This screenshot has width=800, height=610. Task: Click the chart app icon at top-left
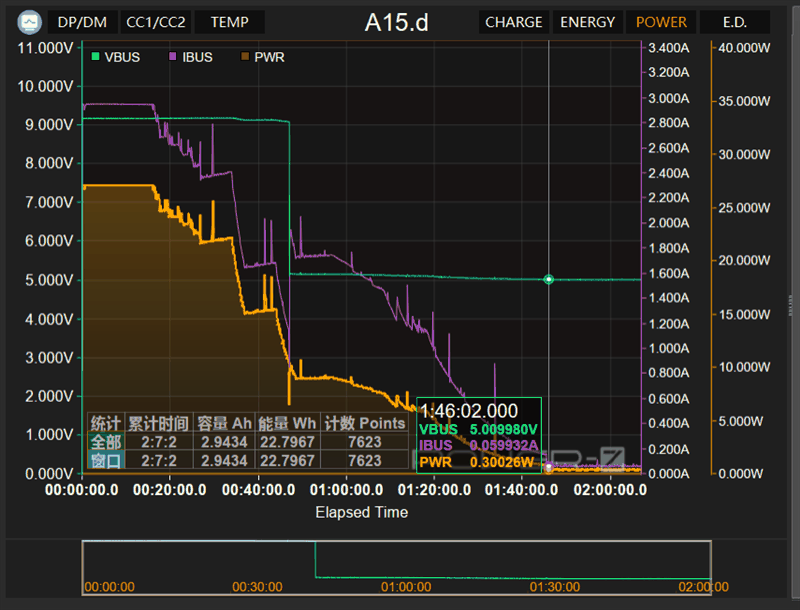click(30, 21)
